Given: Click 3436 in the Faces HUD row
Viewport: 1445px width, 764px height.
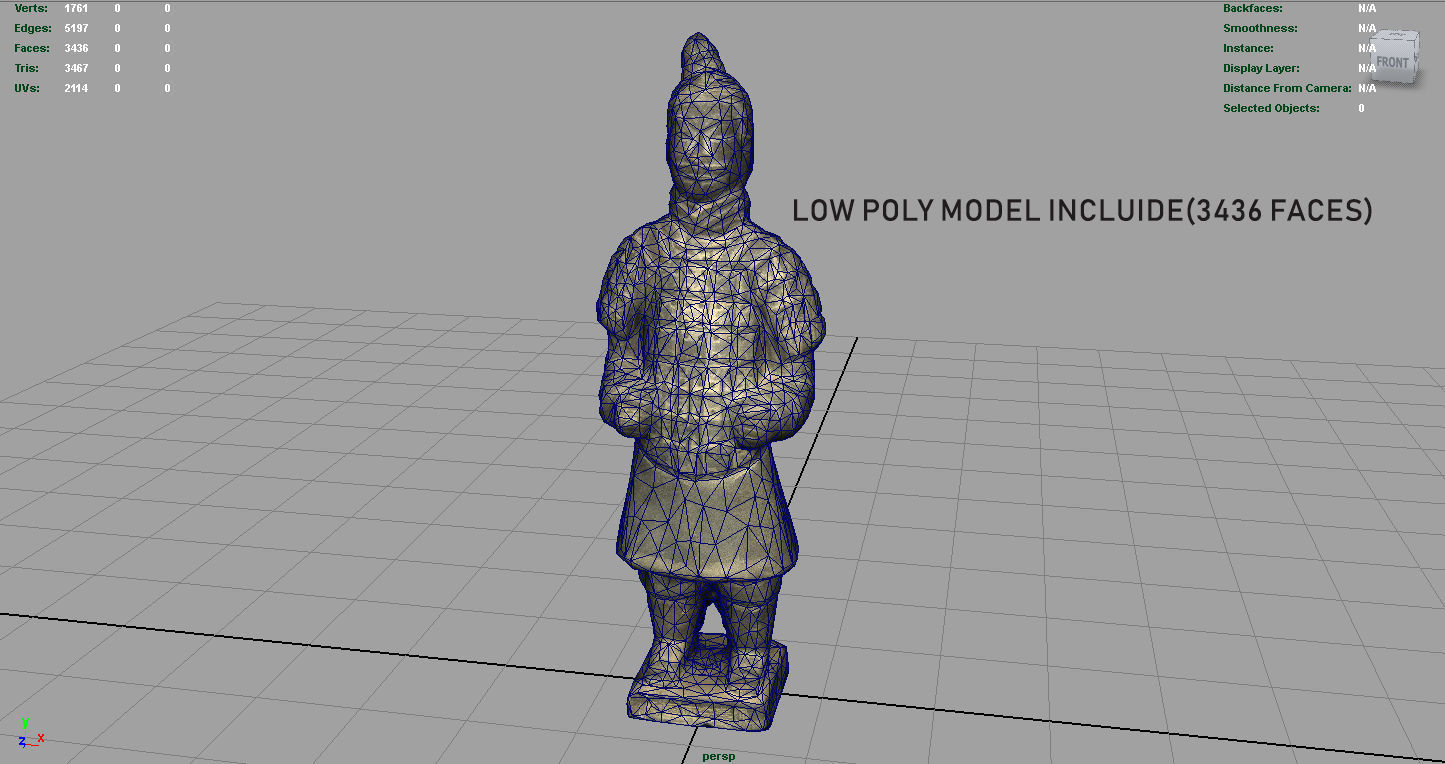Looking at the screenshot, I should (x=76, y=48).
